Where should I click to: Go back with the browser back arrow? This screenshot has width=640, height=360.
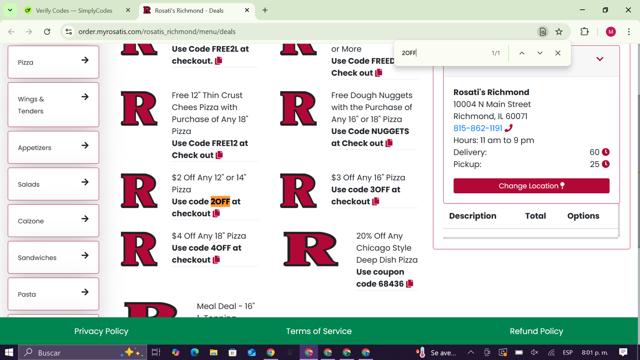[11, 31]
